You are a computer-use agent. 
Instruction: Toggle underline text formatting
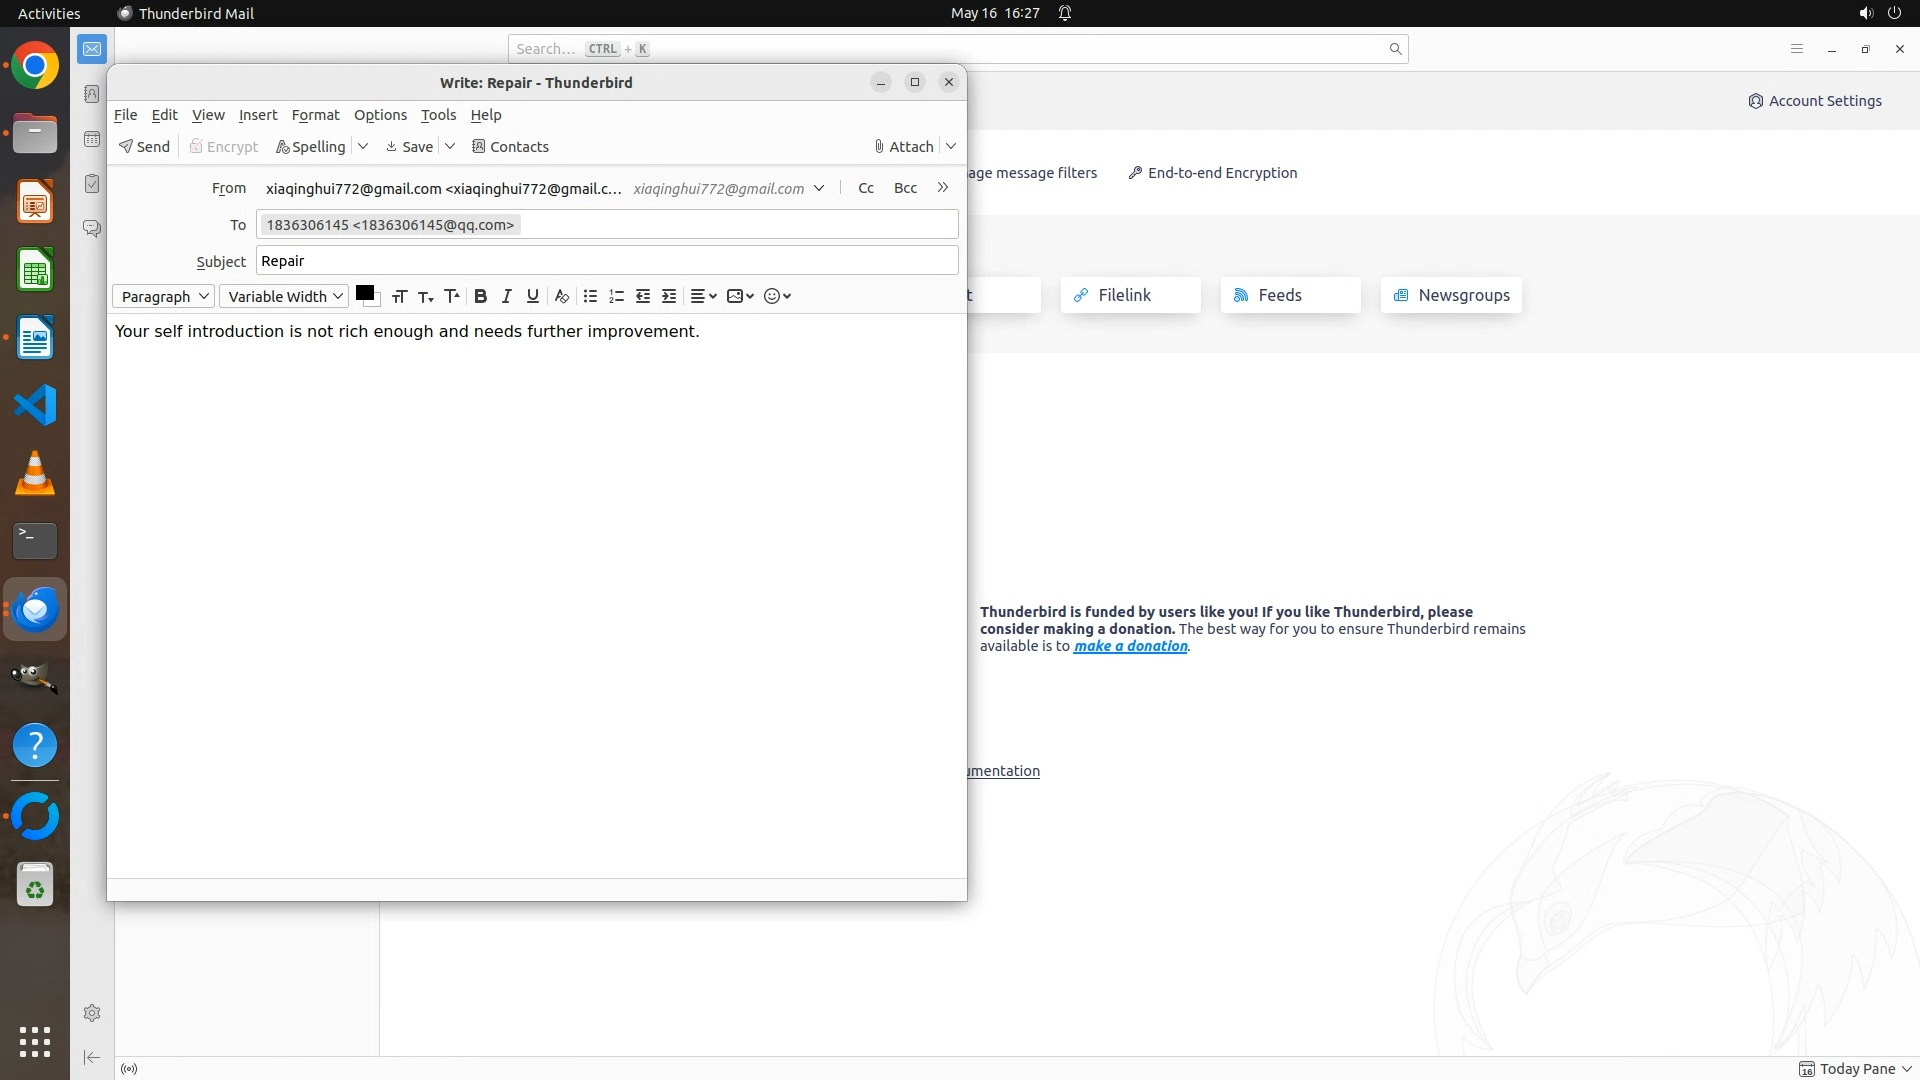[x=532, y=296]
